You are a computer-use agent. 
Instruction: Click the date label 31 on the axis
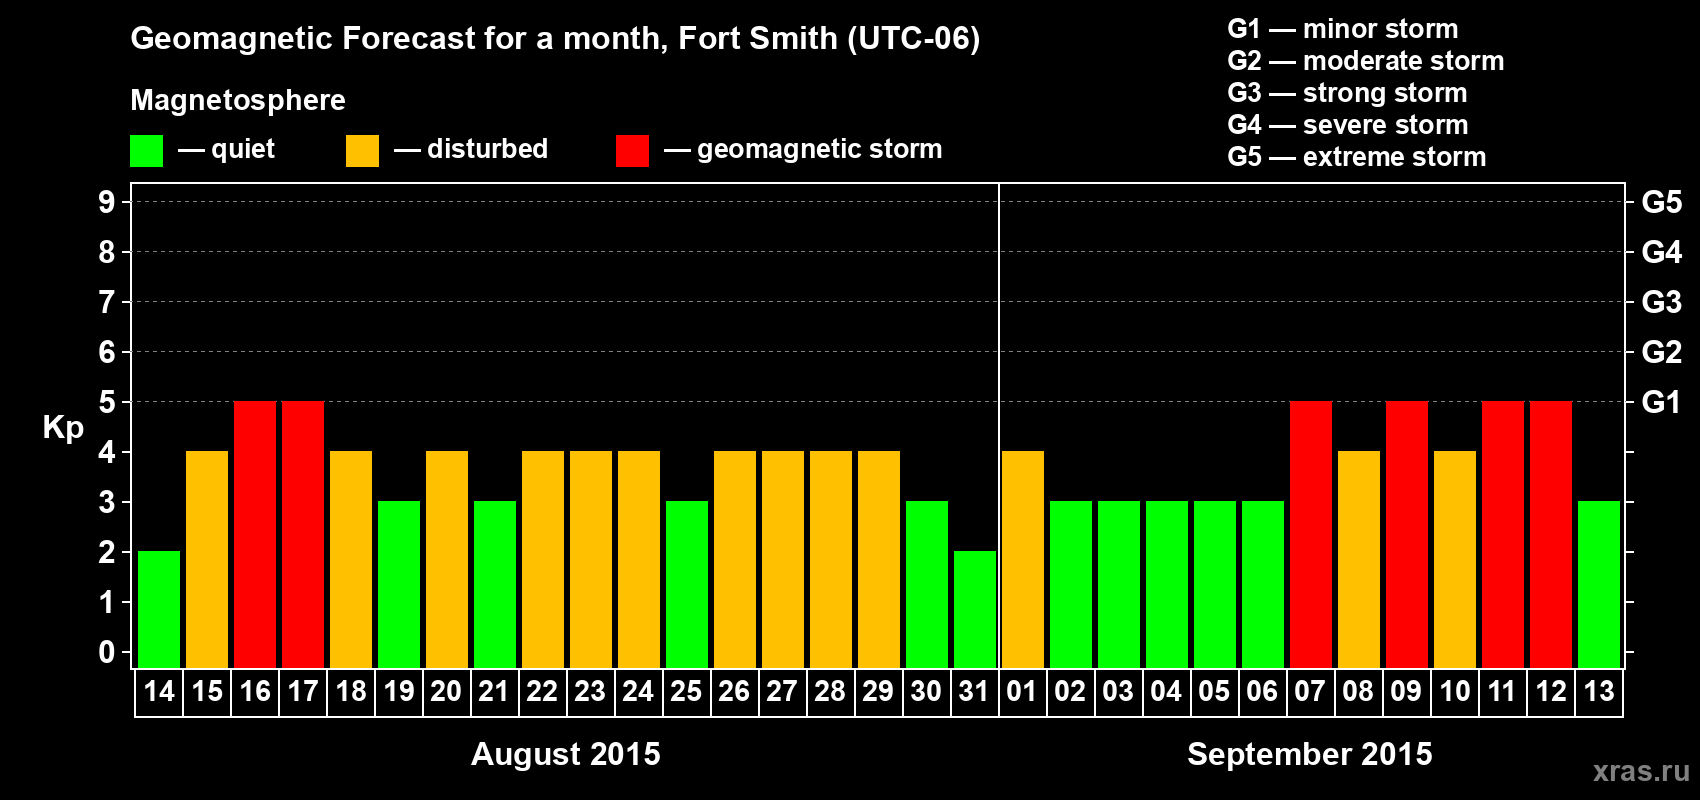[975, 692]
